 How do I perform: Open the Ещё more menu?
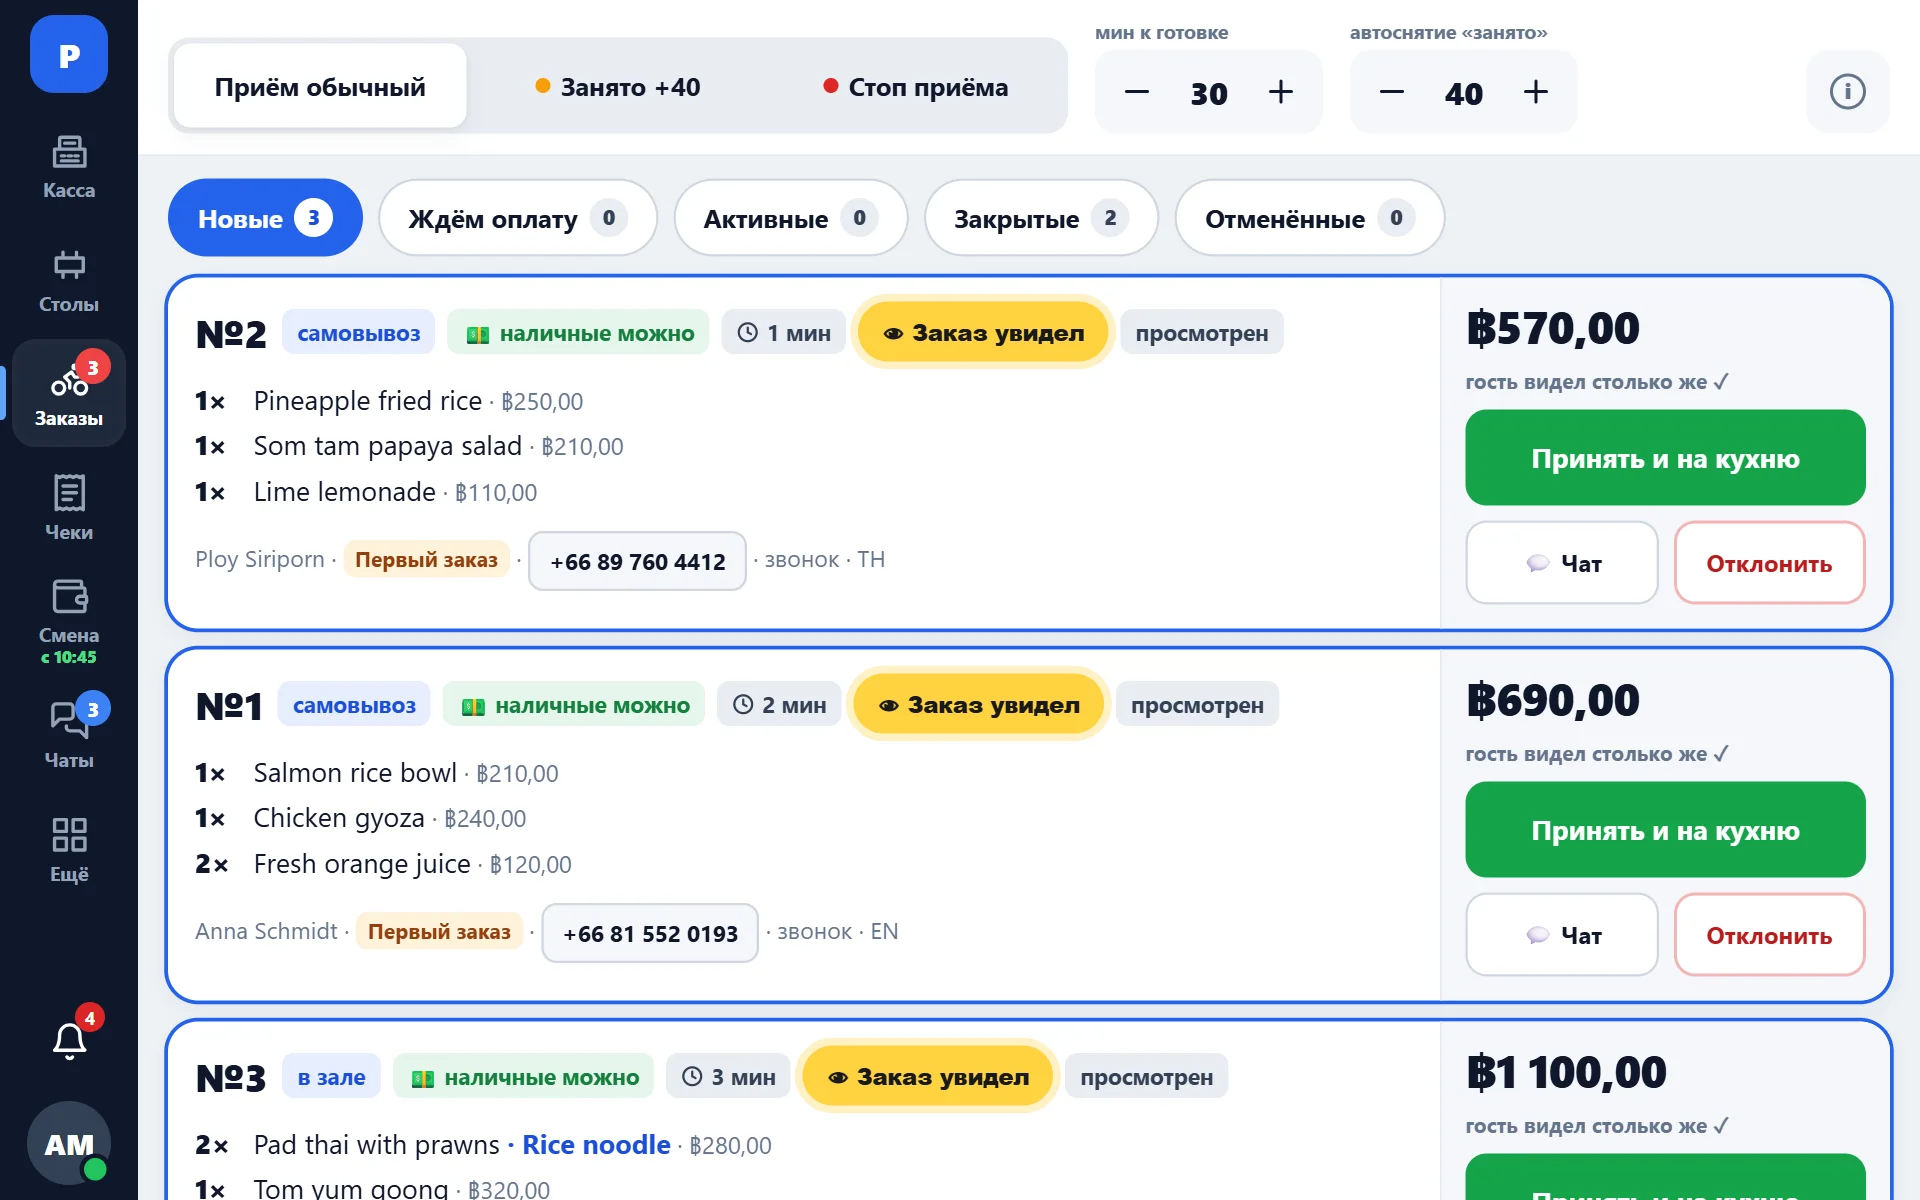click(x=69, y=851)
